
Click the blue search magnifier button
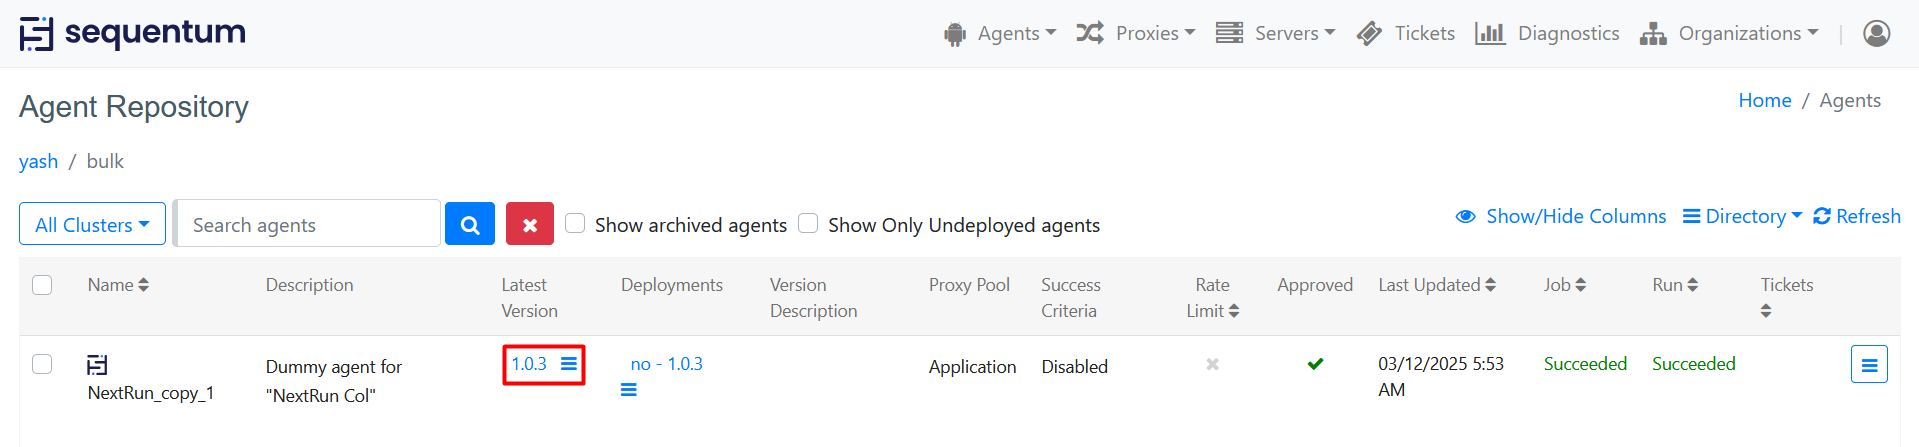469,224
